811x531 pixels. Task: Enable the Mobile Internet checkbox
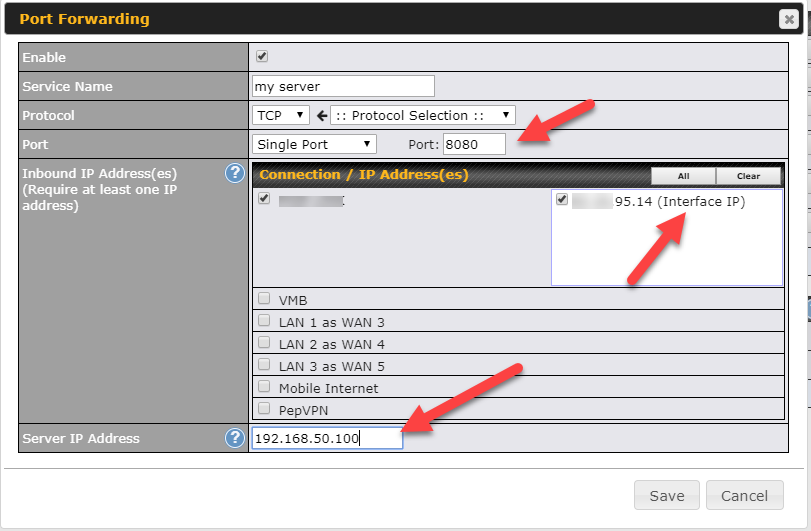point(264,387)
